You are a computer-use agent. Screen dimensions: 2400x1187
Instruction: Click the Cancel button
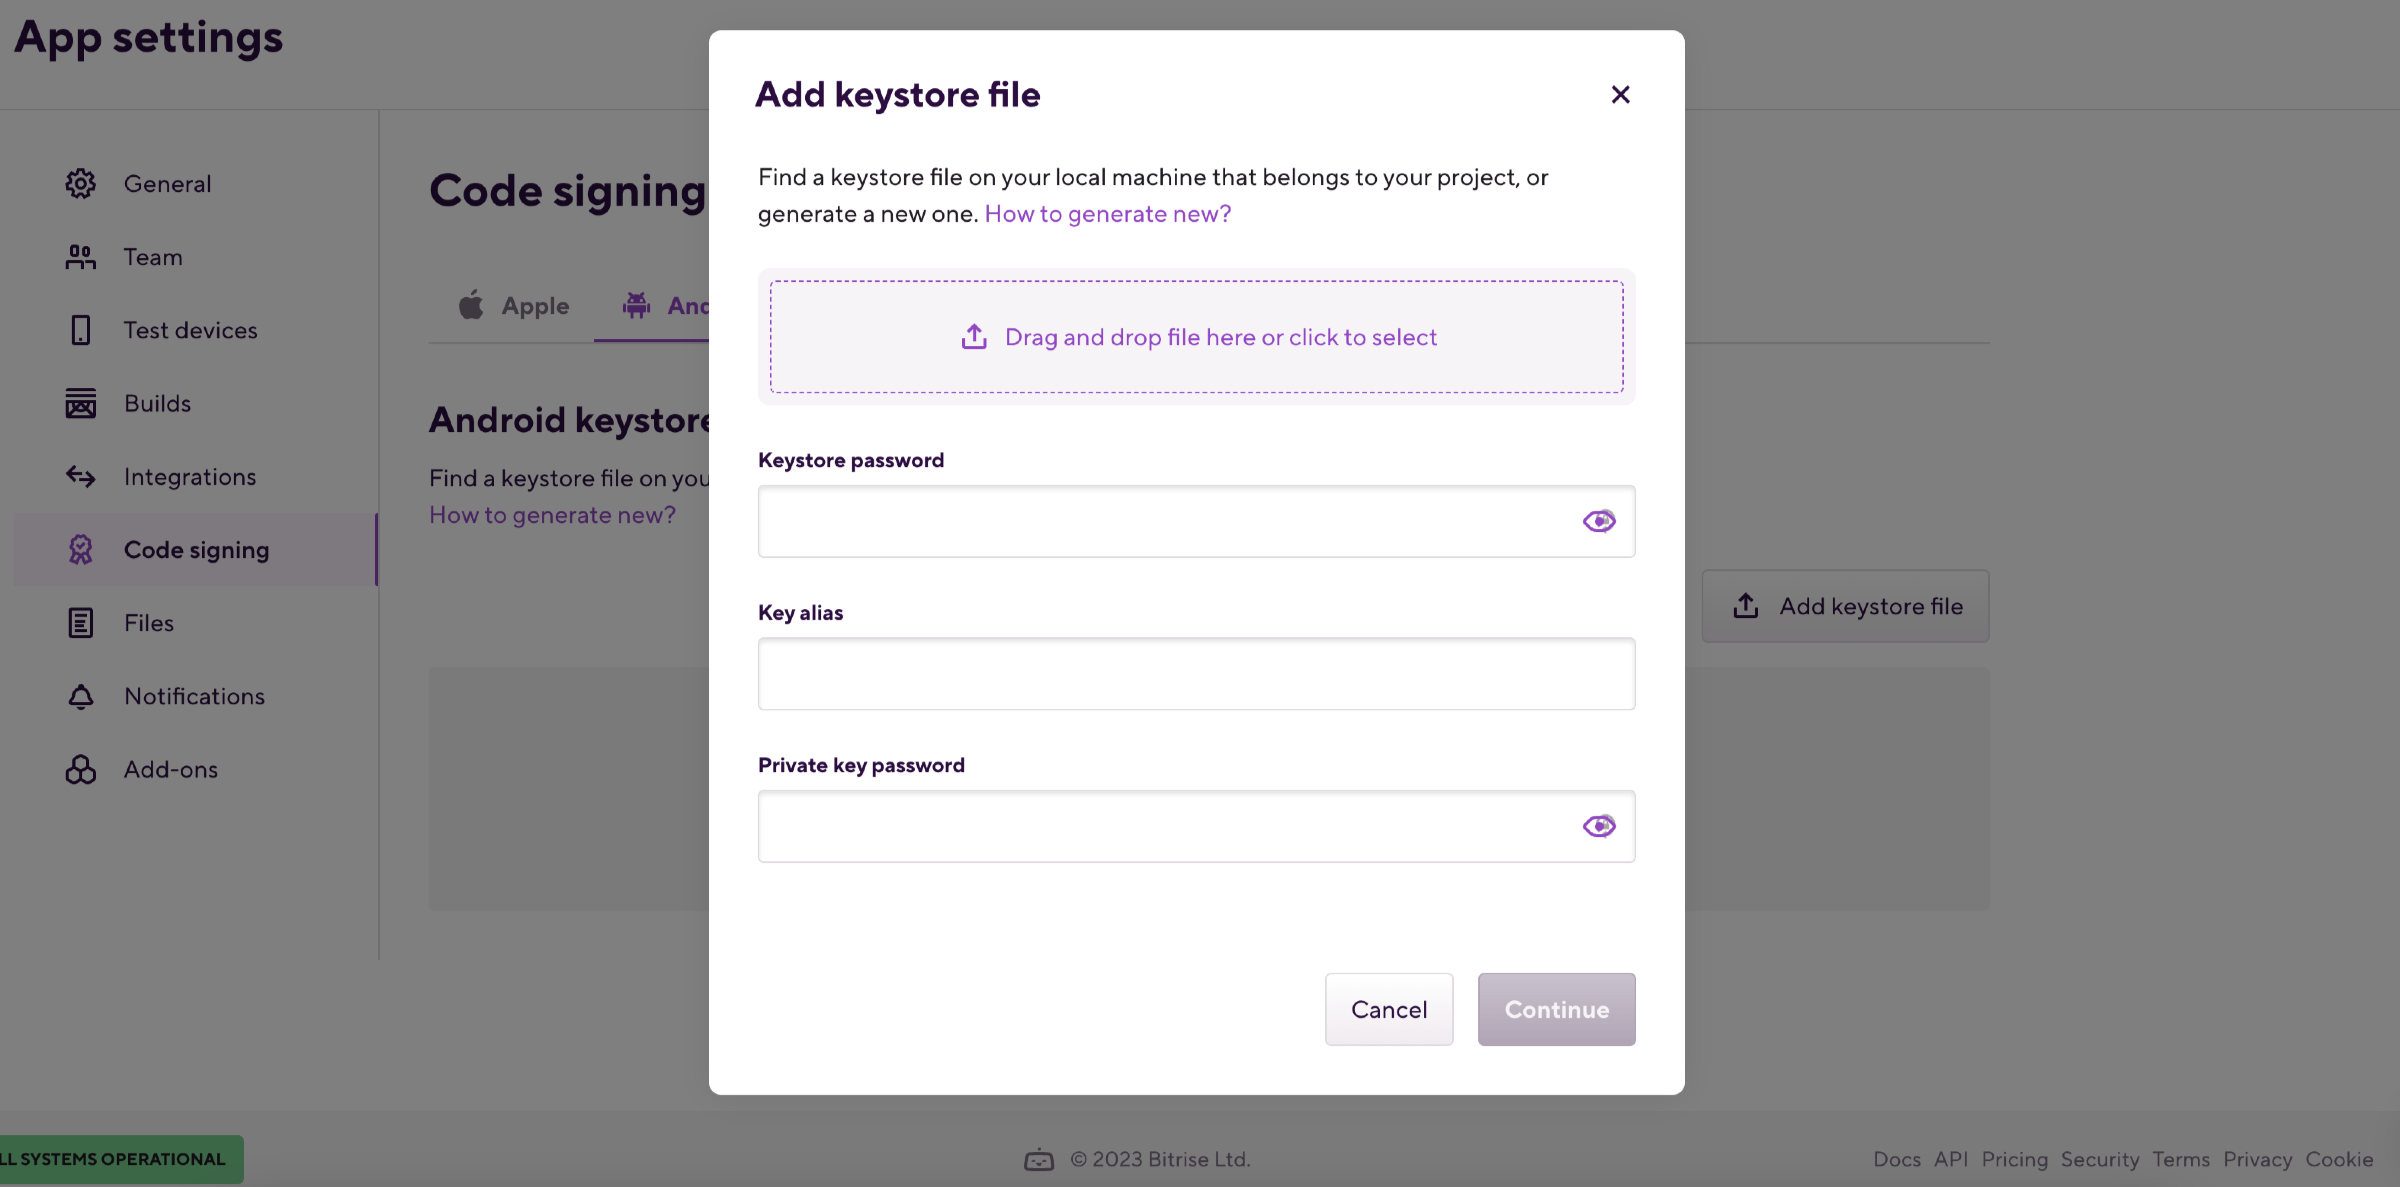[x=1389, y=1009]
